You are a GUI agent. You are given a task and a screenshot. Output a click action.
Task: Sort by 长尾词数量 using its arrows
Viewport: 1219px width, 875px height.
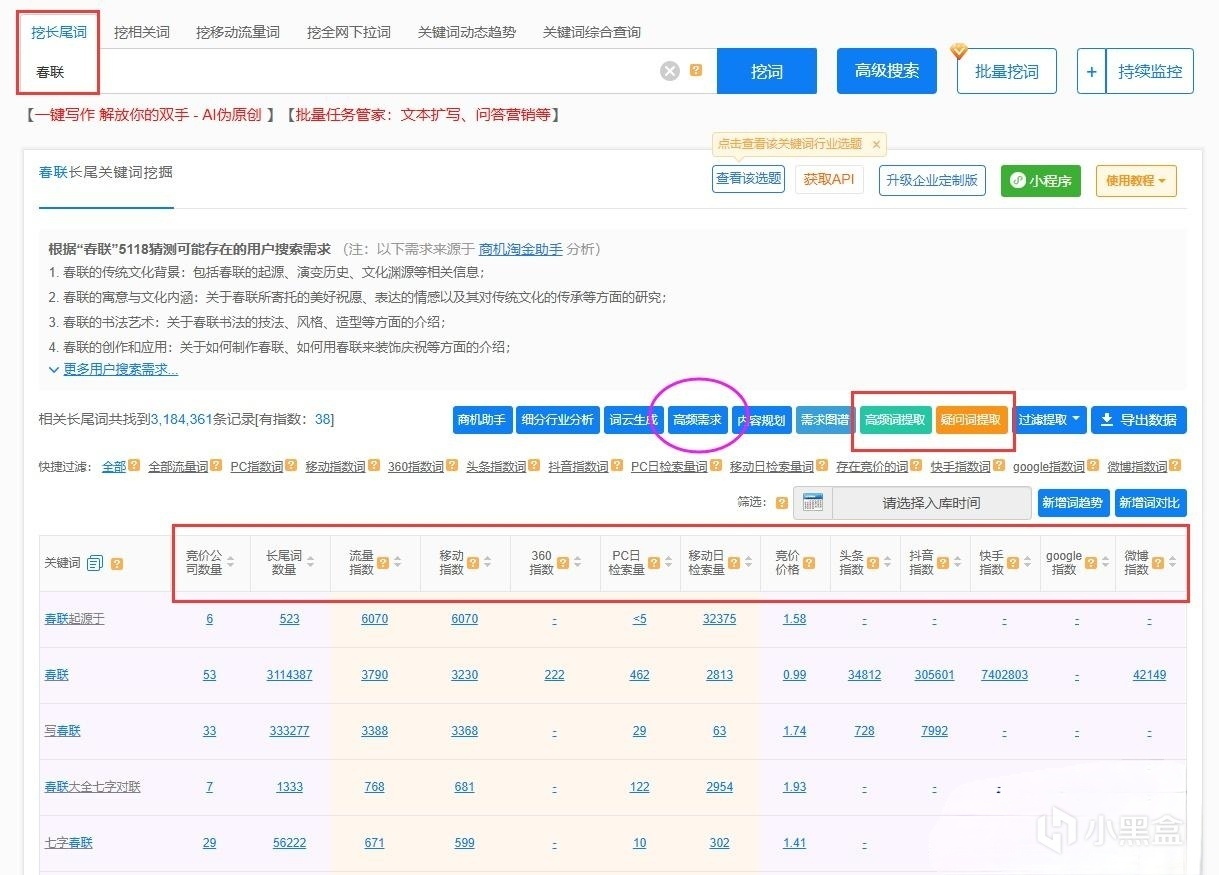pyautogui.click(x=311, y=563)
